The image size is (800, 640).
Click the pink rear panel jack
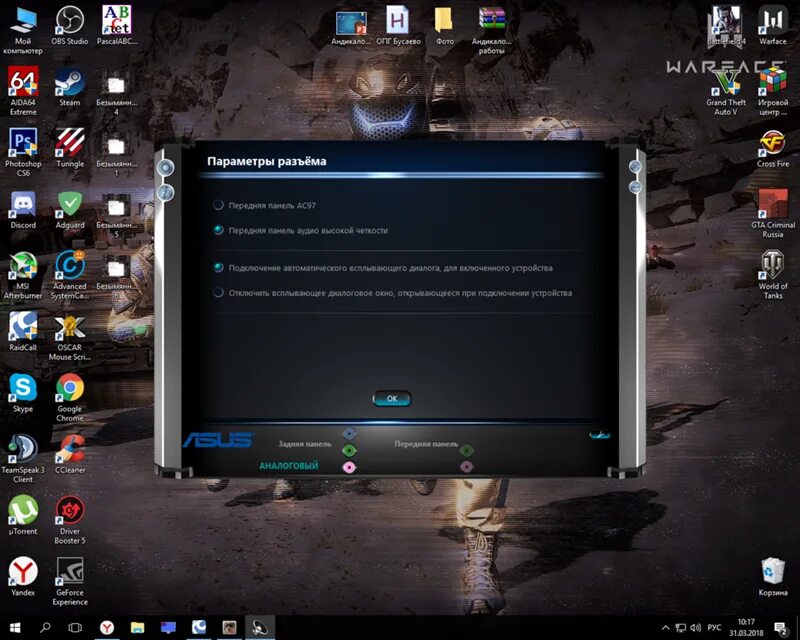click(x=349, y=467)
